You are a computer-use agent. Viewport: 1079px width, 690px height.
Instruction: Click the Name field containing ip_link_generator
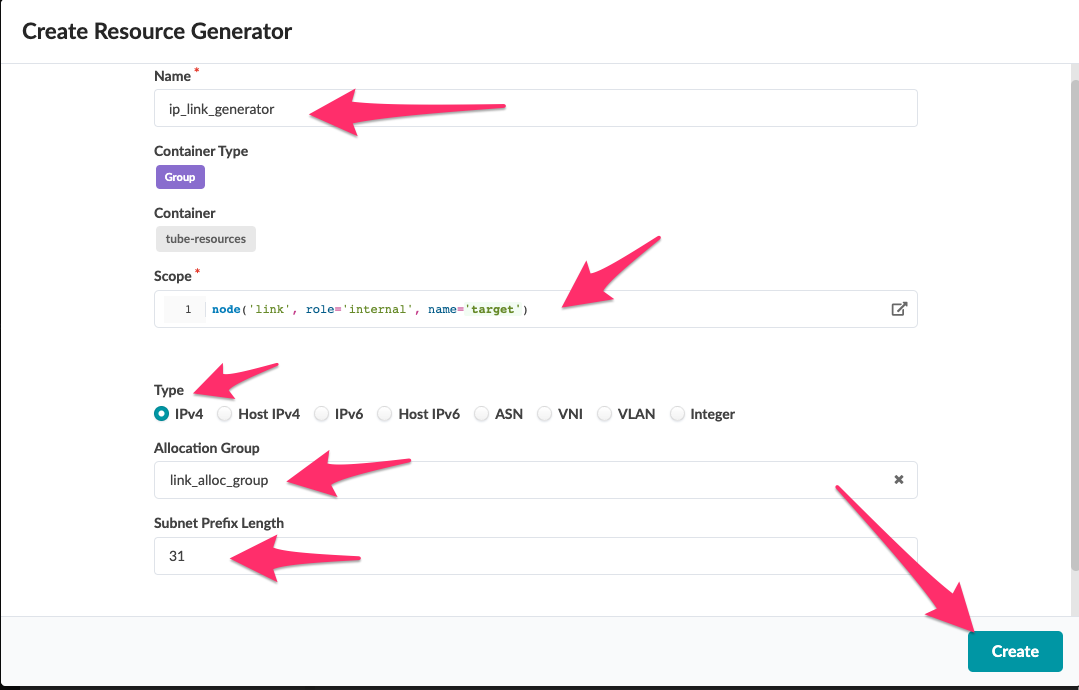point(400,107)
